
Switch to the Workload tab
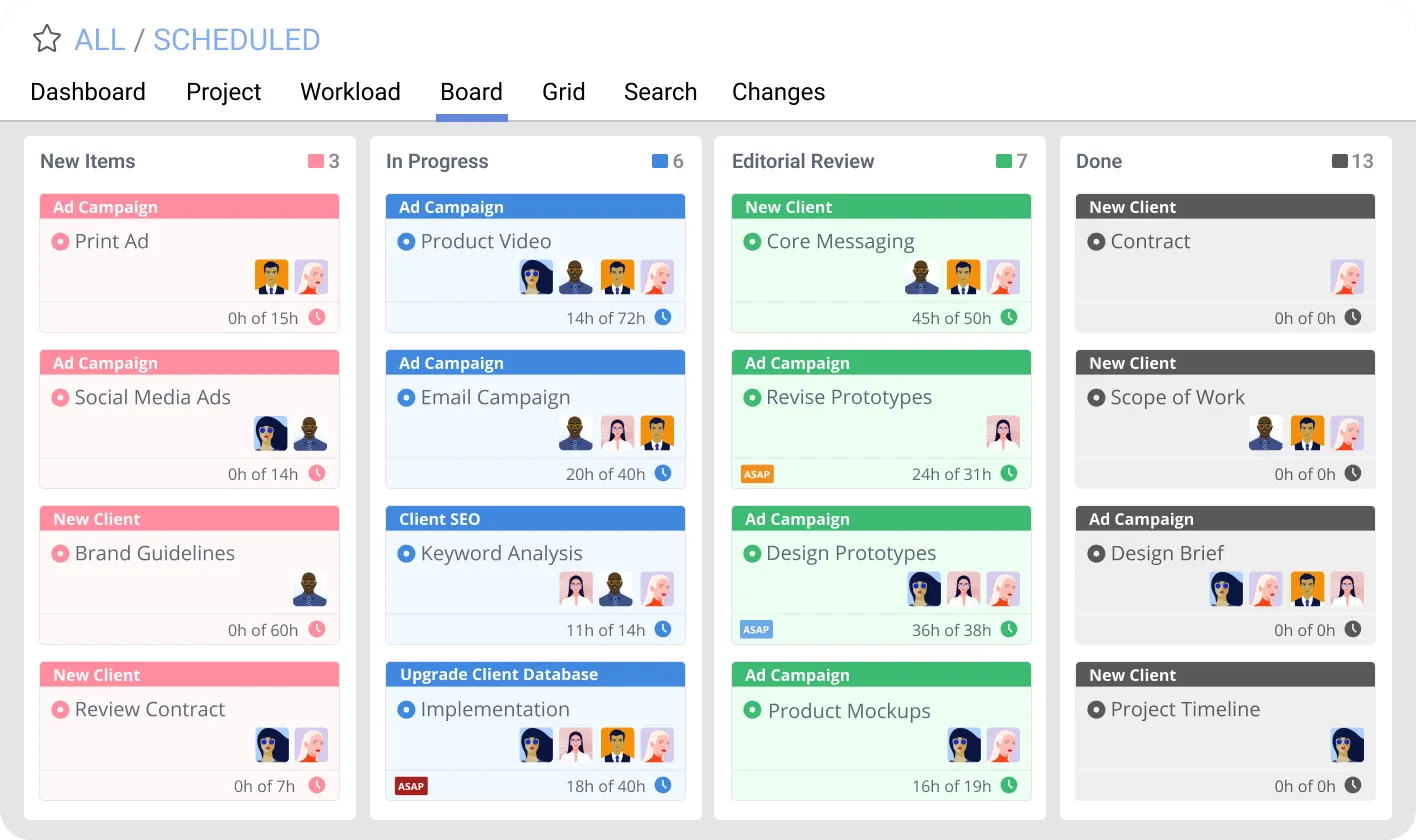point(350,92)
